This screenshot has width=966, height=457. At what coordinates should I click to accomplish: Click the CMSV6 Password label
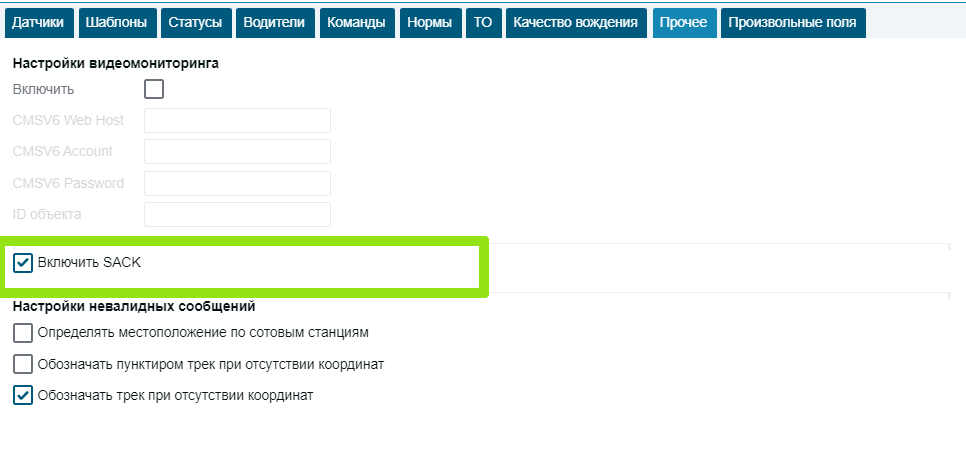tap(68, 183)
